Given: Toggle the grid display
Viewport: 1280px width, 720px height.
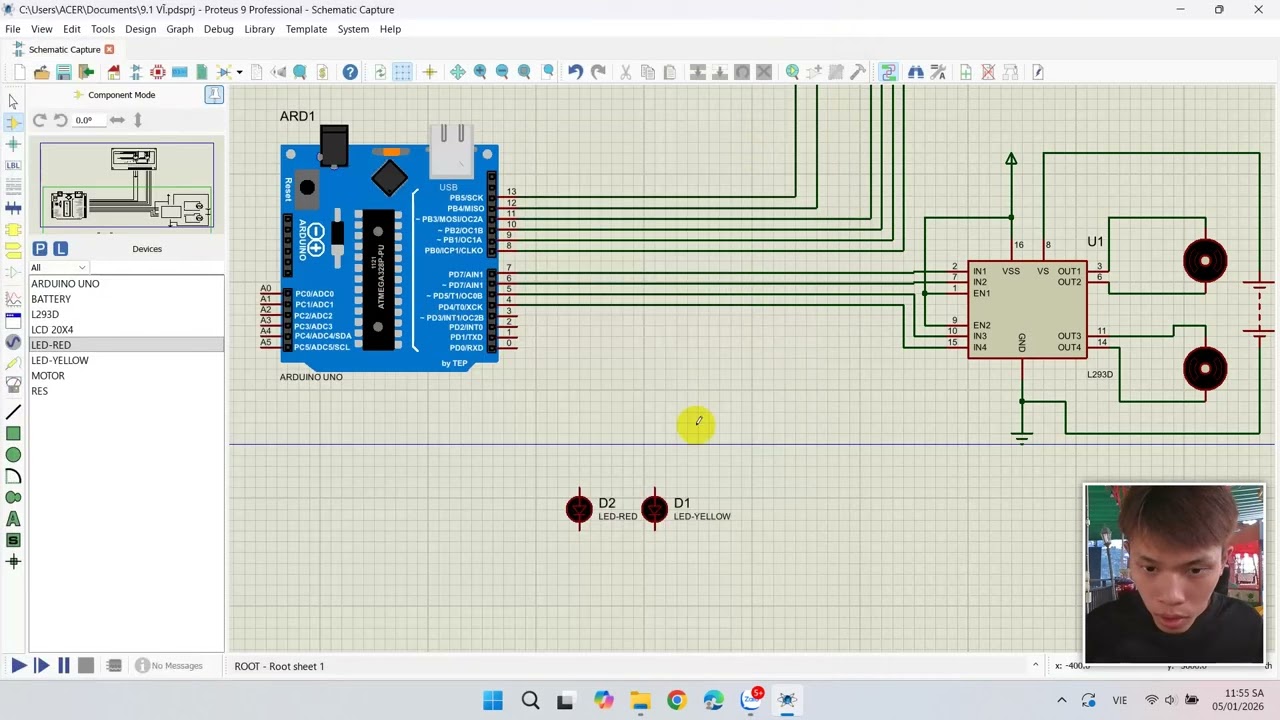Looking at the screenshot, I should [402, 72].
